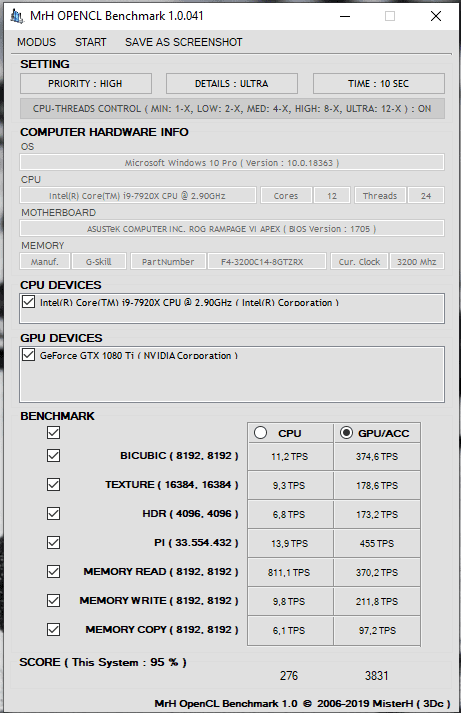Click the HDR GPU result 173,2 TPS

pyautogui.click(x=377, y=514)
